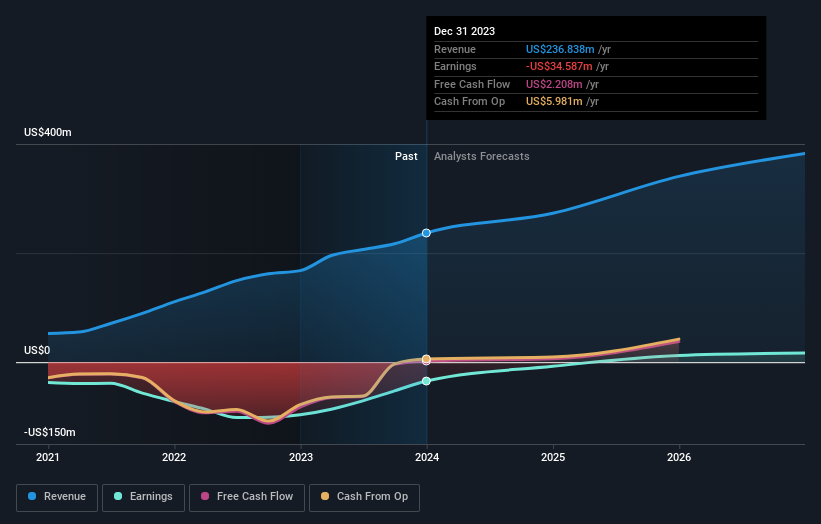This screenshot has width=821, height=524.
Task: Click the Analysts Forecasts label
Action: [x=482, y=156]
